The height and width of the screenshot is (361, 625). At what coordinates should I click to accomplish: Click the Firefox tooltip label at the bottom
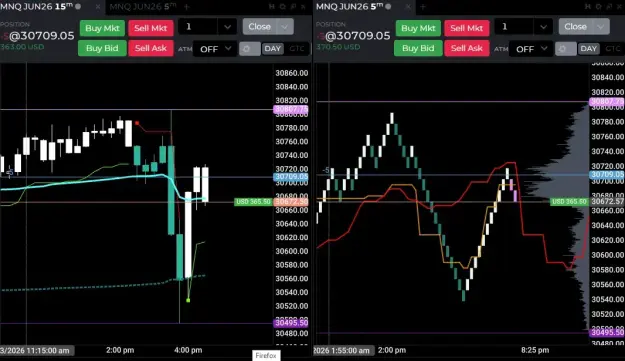point(266,355)
